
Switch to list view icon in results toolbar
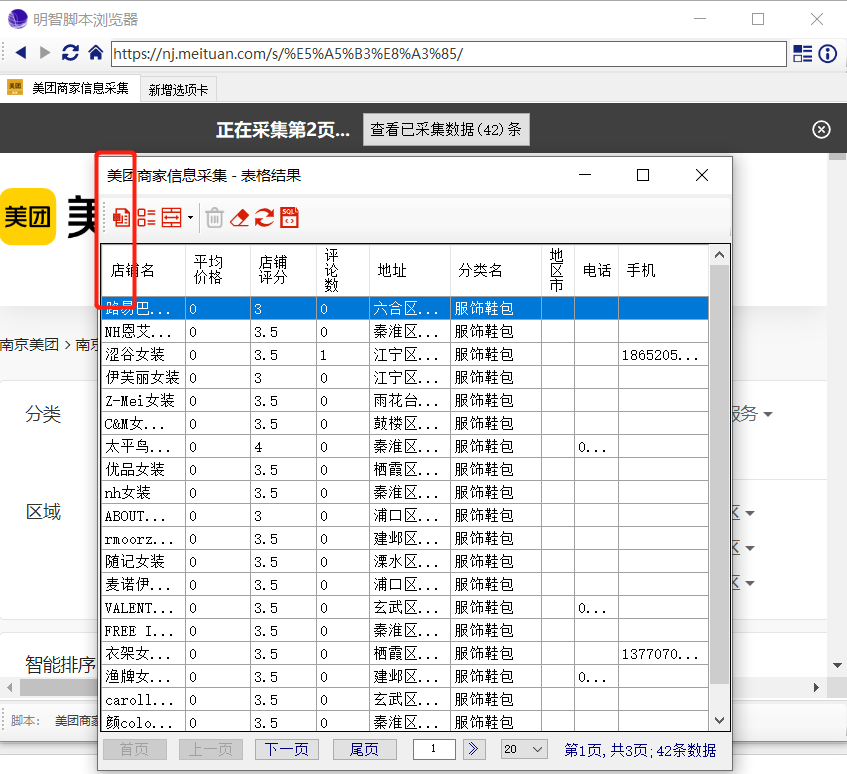tap(146, 218)
